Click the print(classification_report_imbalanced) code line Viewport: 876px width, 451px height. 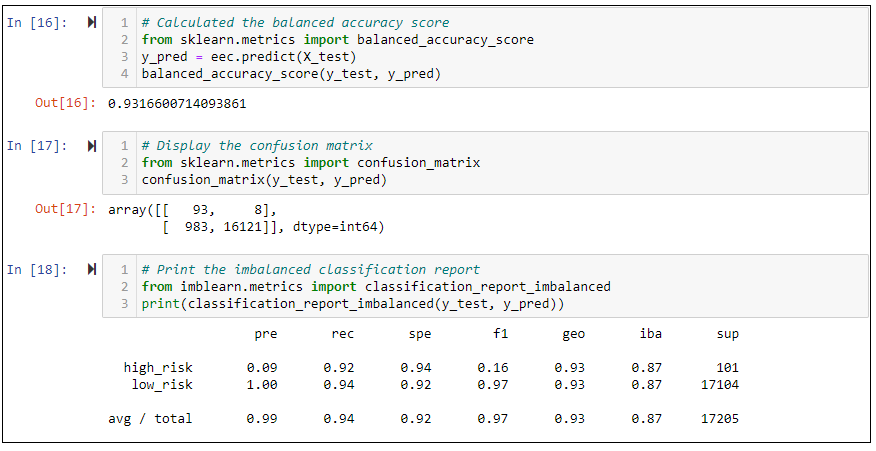(353, 304)
